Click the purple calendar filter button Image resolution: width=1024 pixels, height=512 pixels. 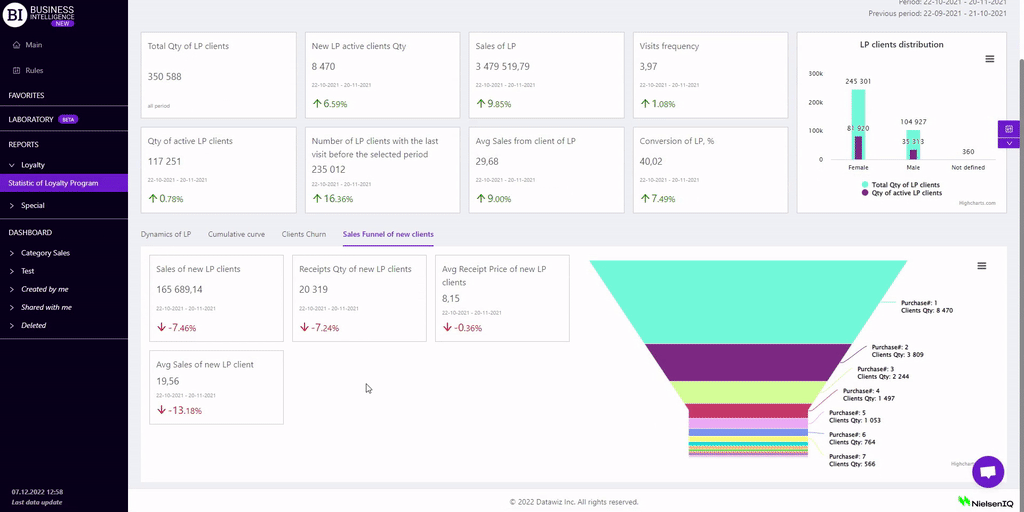(1009, 129)
